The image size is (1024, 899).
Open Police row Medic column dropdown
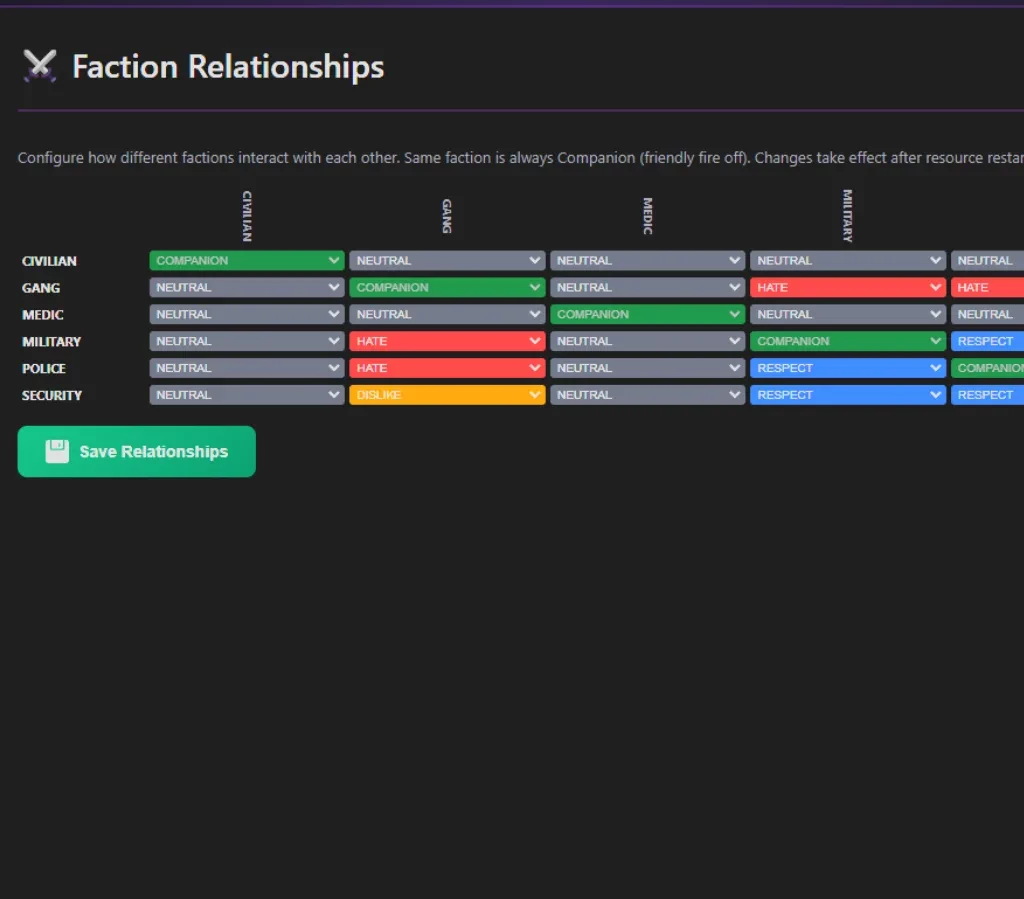pyautogui.click(x=647, y=368)
